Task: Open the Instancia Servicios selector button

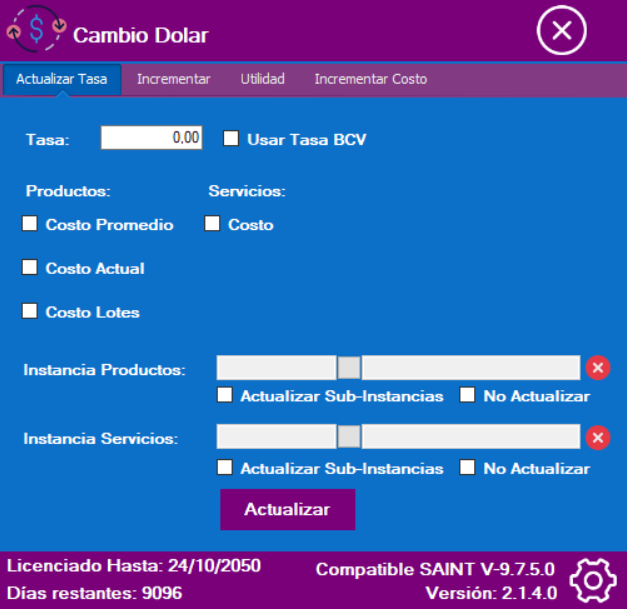Action: click(349, 437)
